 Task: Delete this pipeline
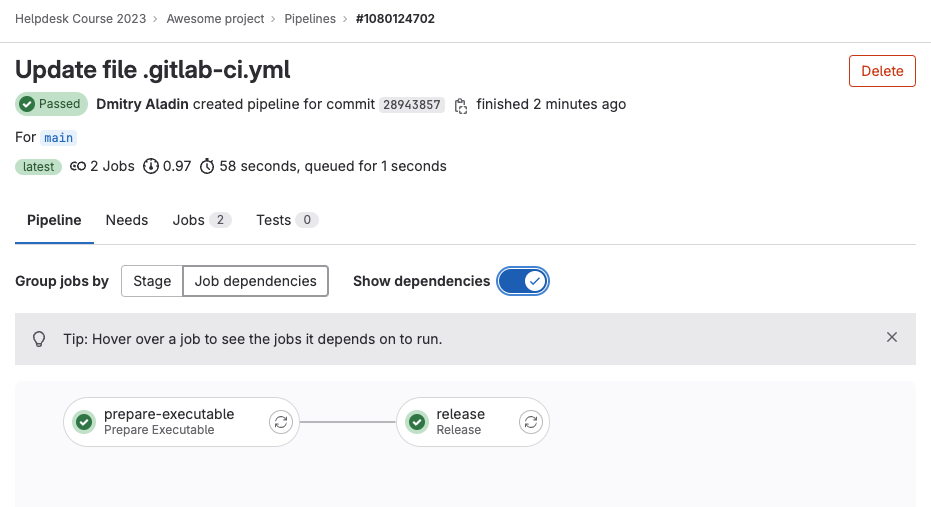(x=881, y=71)
